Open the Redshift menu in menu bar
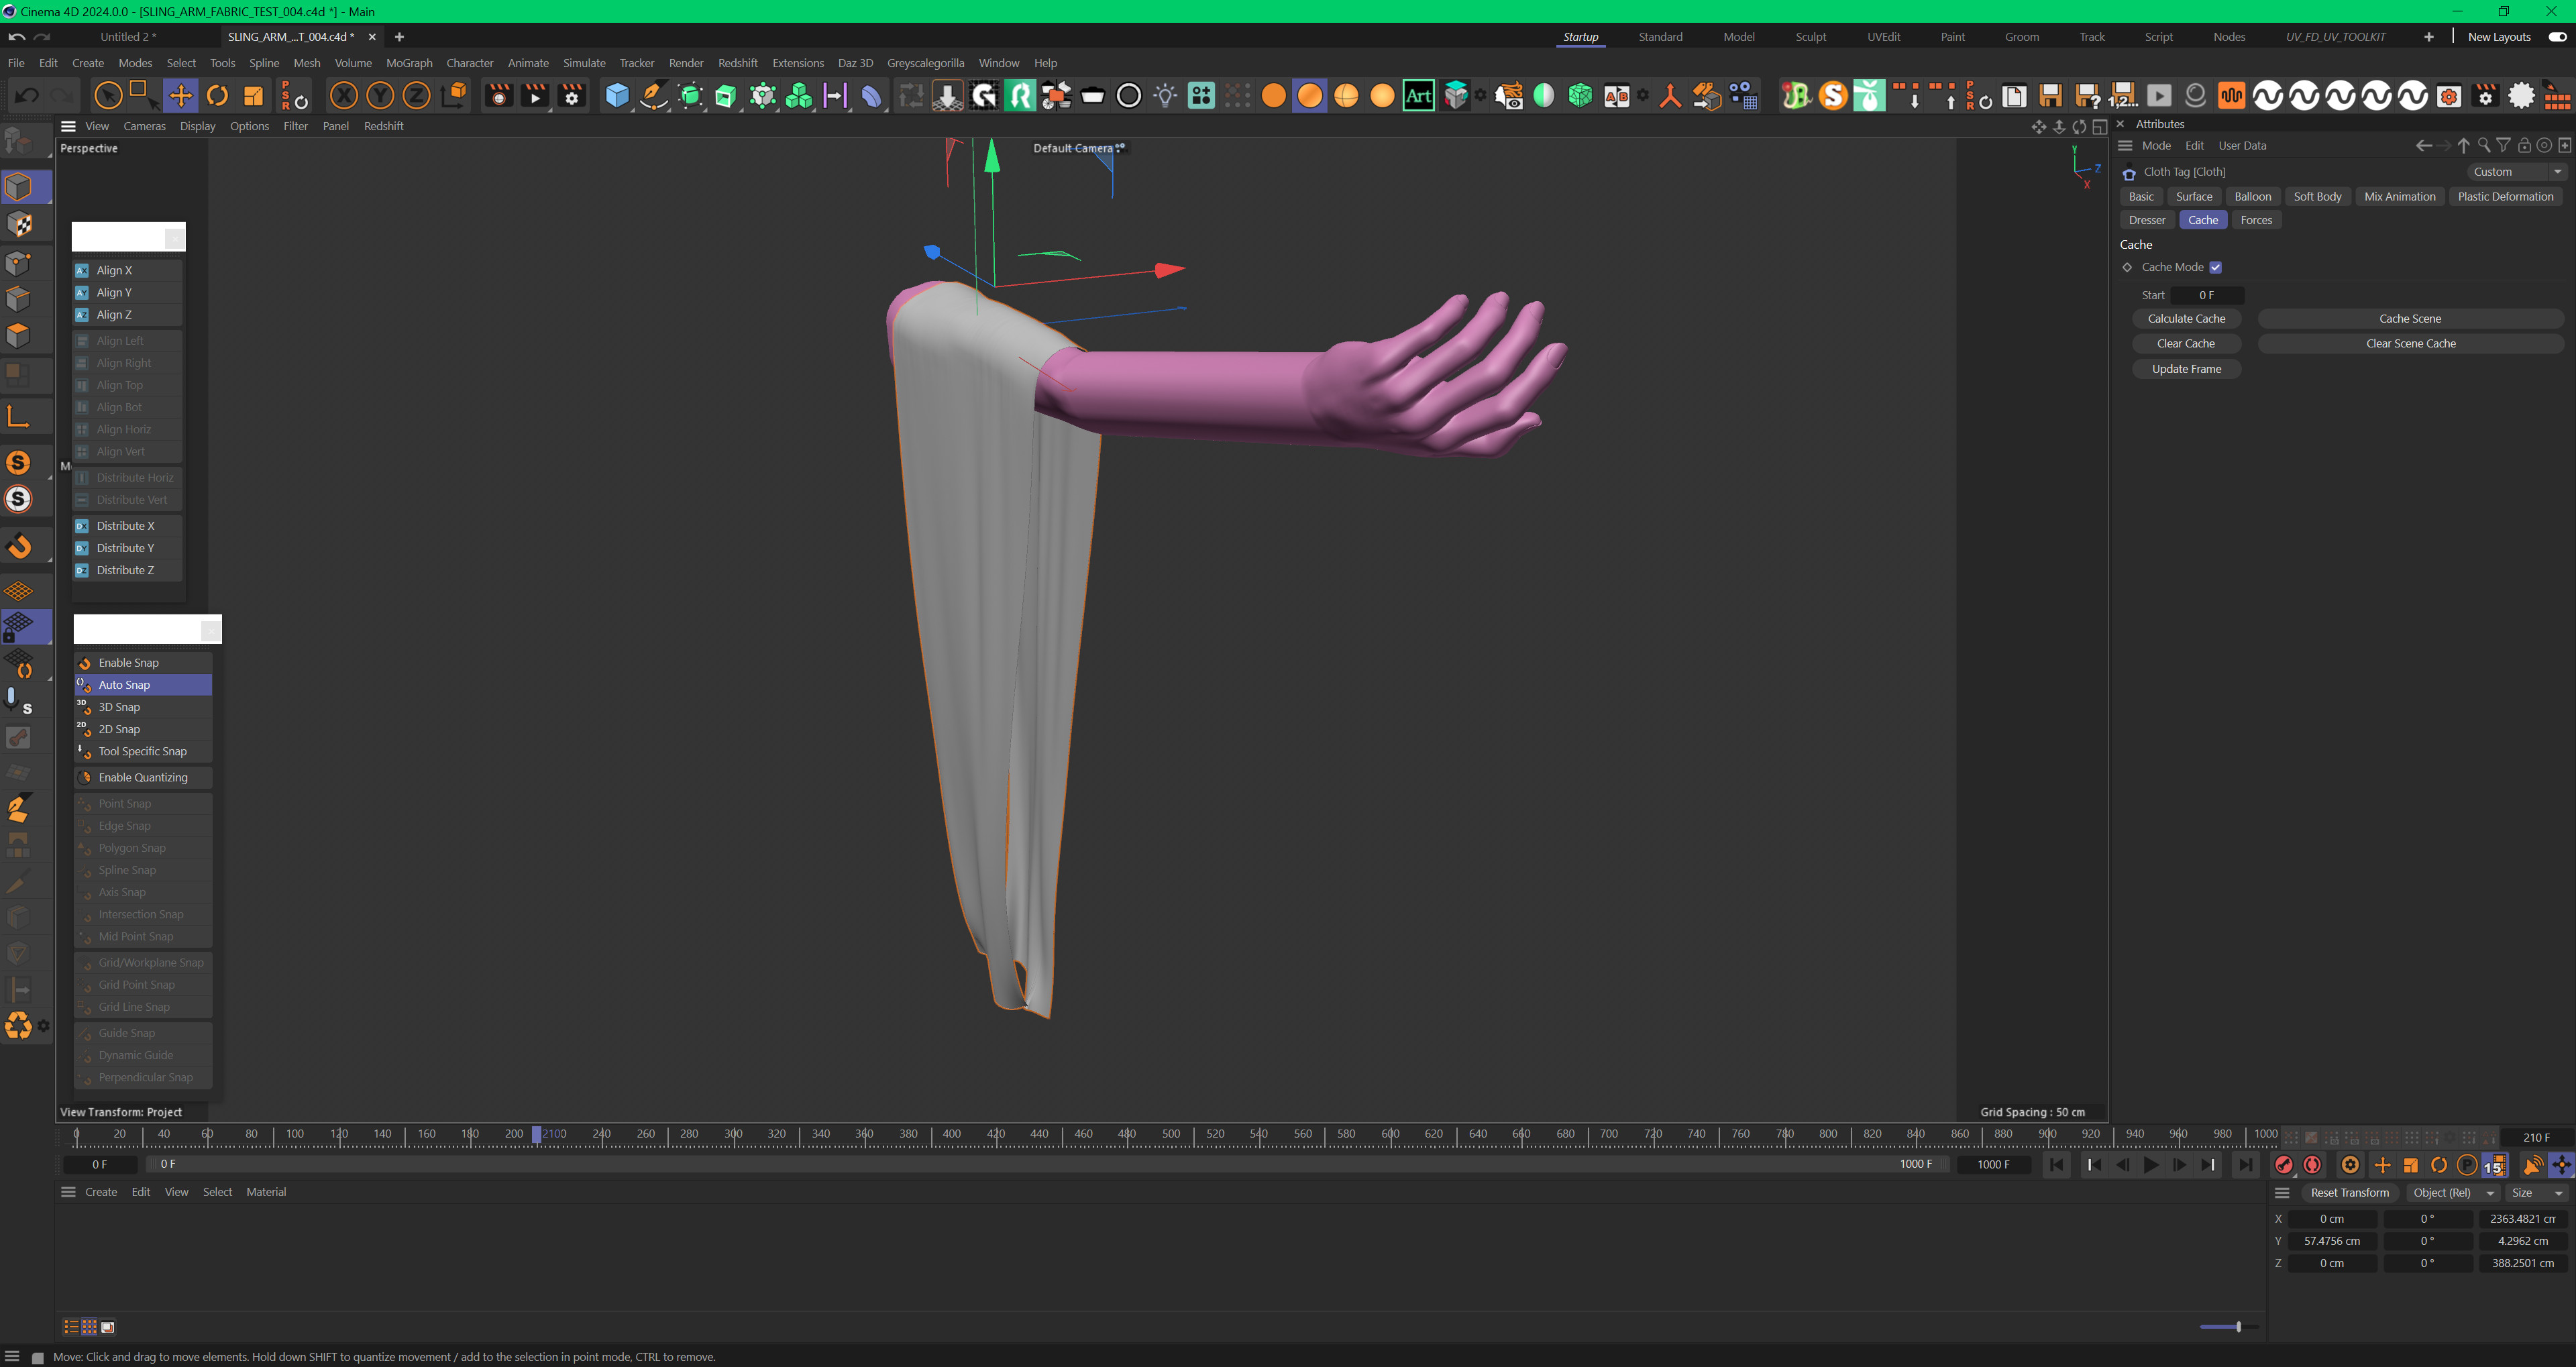 738,63
